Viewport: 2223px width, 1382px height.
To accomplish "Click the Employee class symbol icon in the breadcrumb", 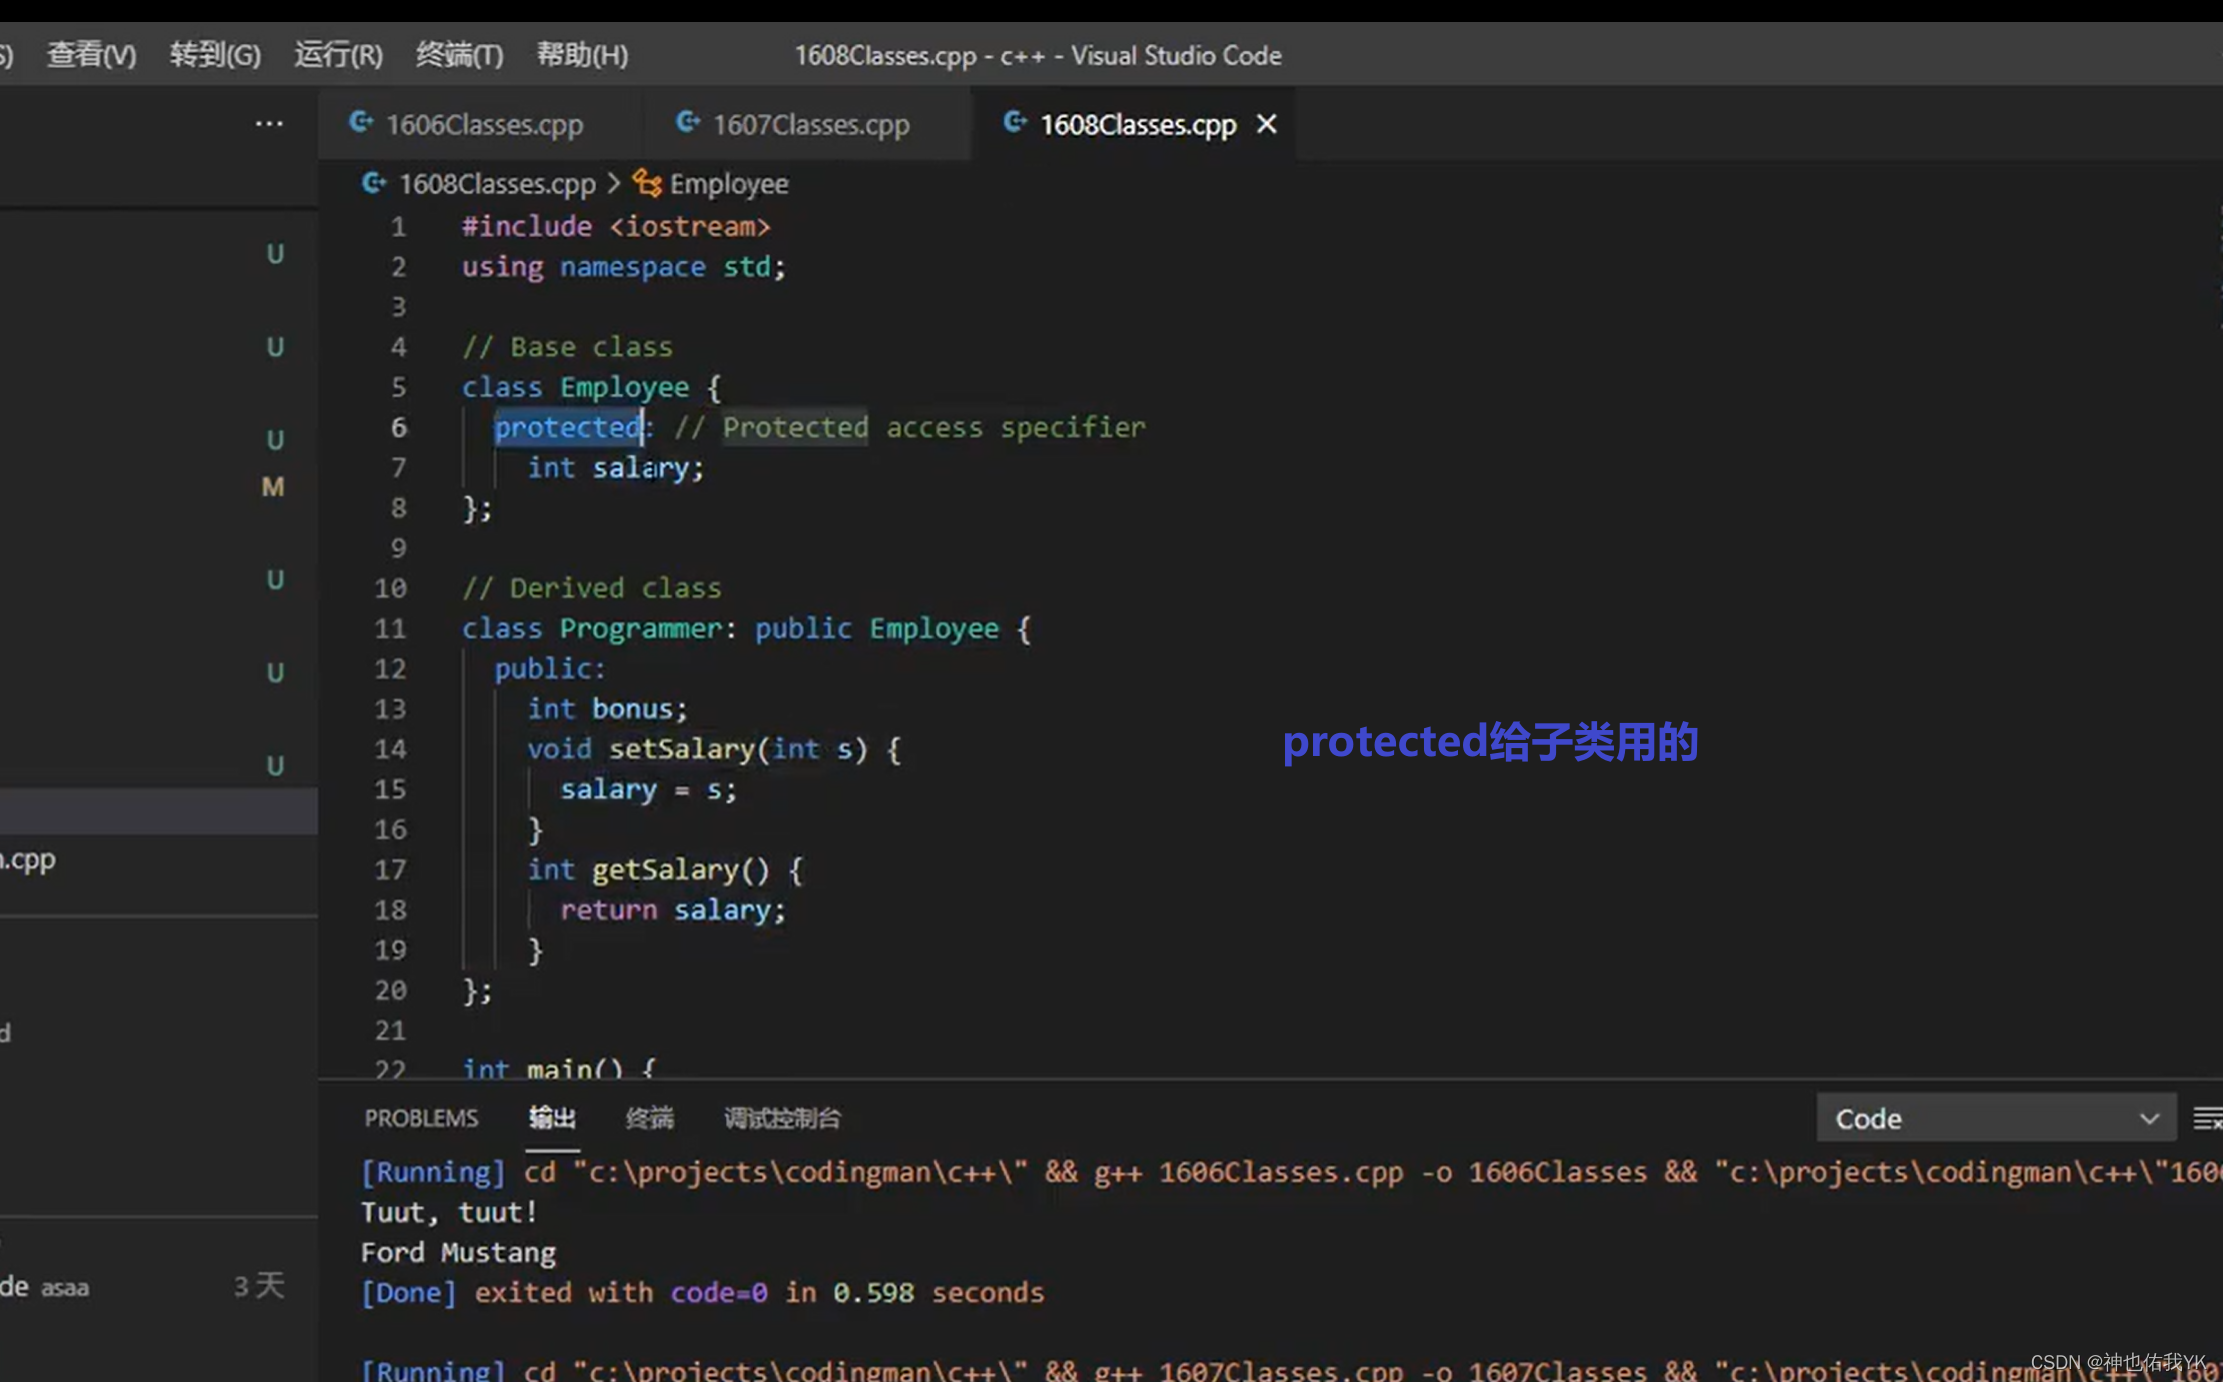I will [x=647, y=184].
